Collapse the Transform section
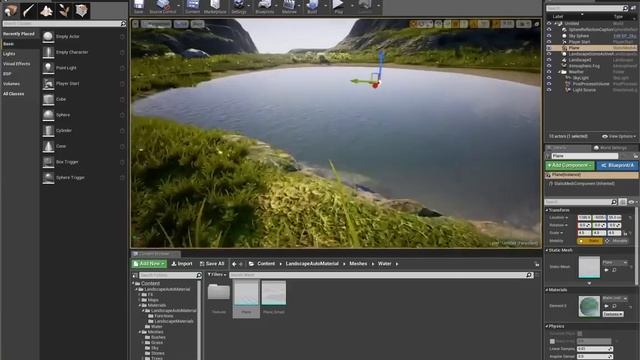 [547, 210]
